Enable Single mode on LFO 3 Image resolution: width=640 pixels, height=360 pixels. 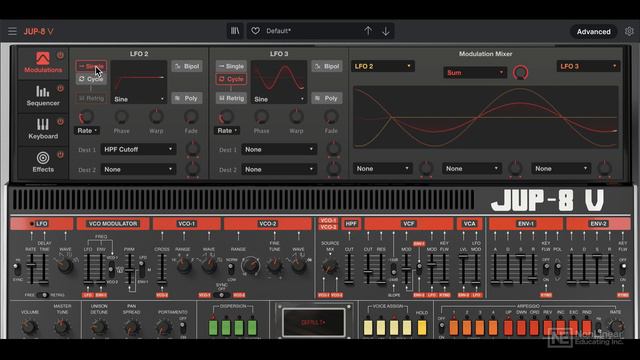point(231,66)
